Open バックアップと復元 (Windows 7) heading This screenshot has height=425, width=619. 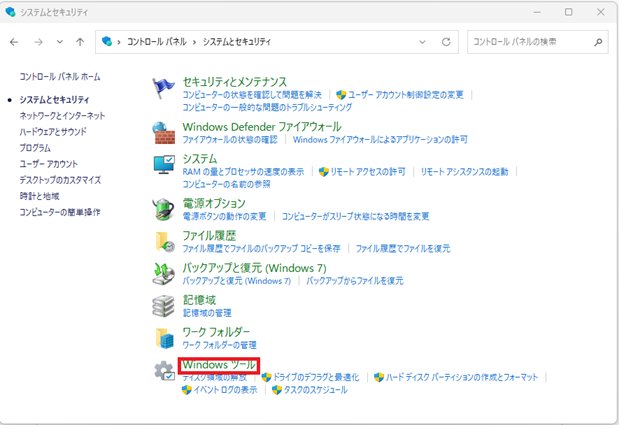[255, 268]
